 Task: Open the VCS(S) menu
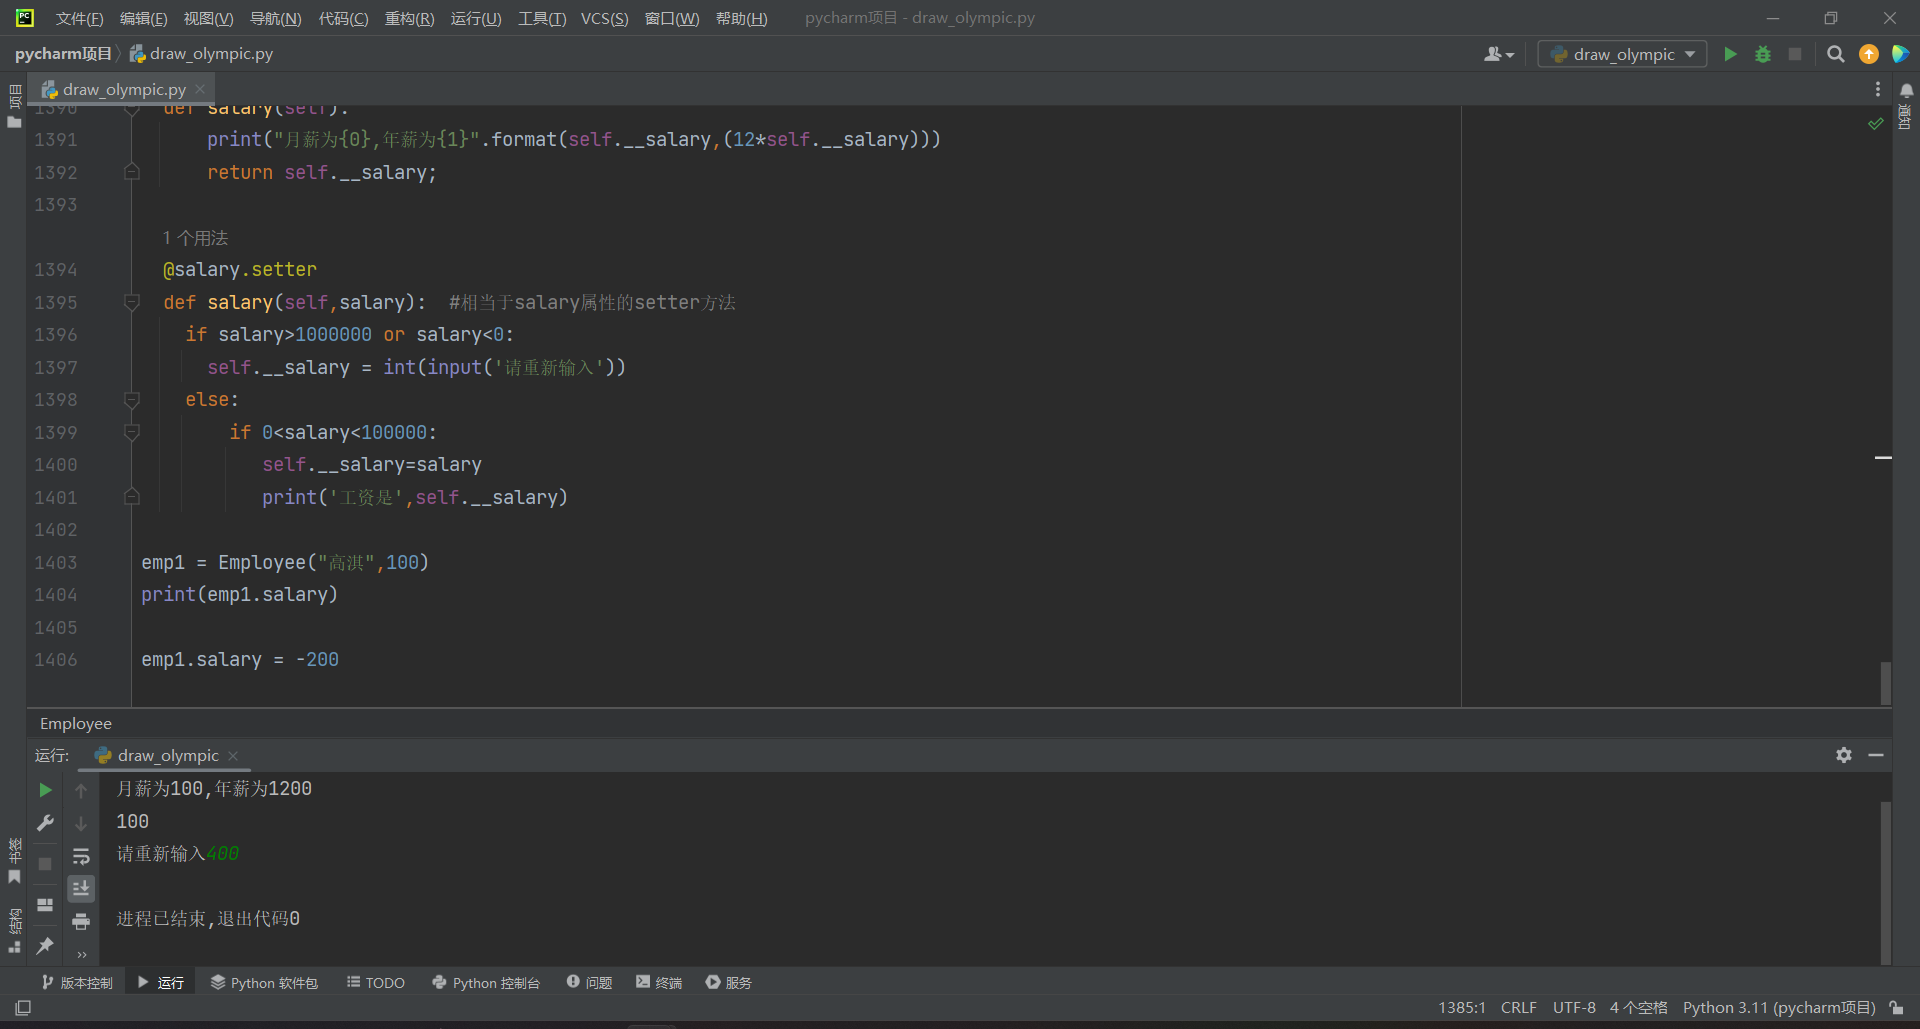604,18
